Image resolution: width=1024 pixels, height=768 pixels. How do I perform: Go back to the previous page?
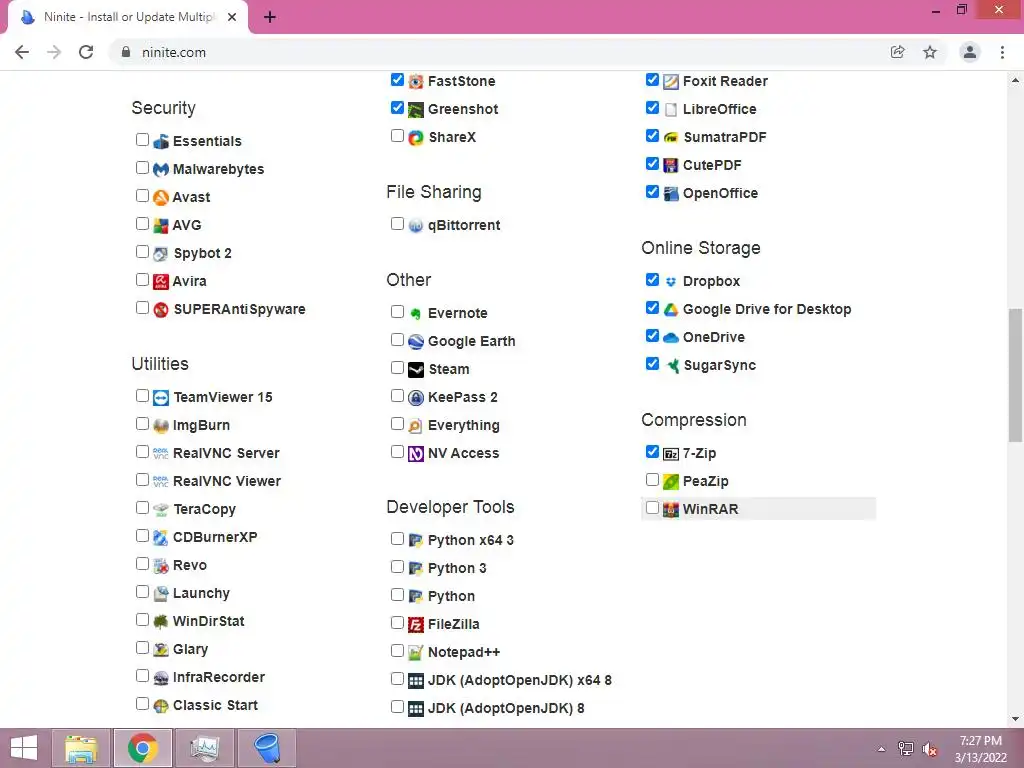22,52
